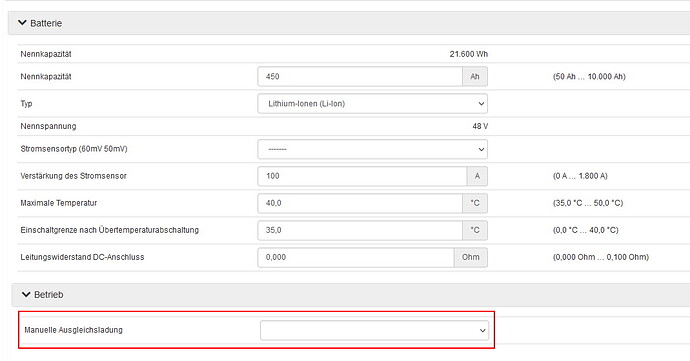Click the range hint (0,000 Ohm ... 0,100 Ohm)
Viewport: 690px width, 361px height.
[x=601, y=257]
